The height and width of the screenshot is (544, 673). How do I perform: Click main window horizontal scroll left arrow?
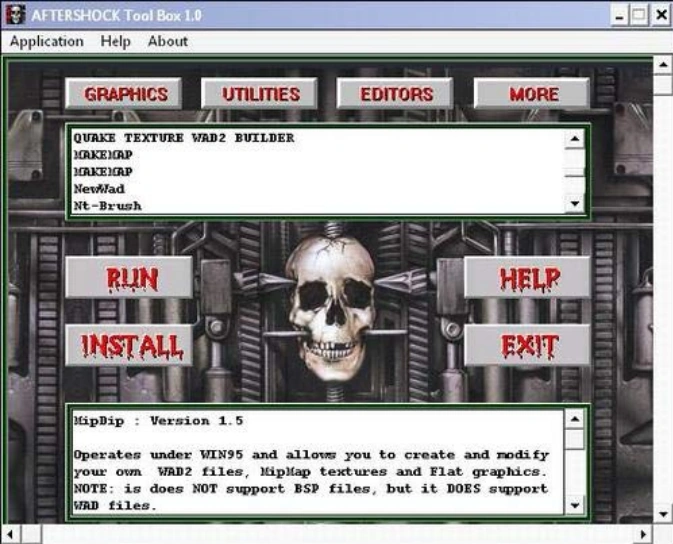point(10,534)
